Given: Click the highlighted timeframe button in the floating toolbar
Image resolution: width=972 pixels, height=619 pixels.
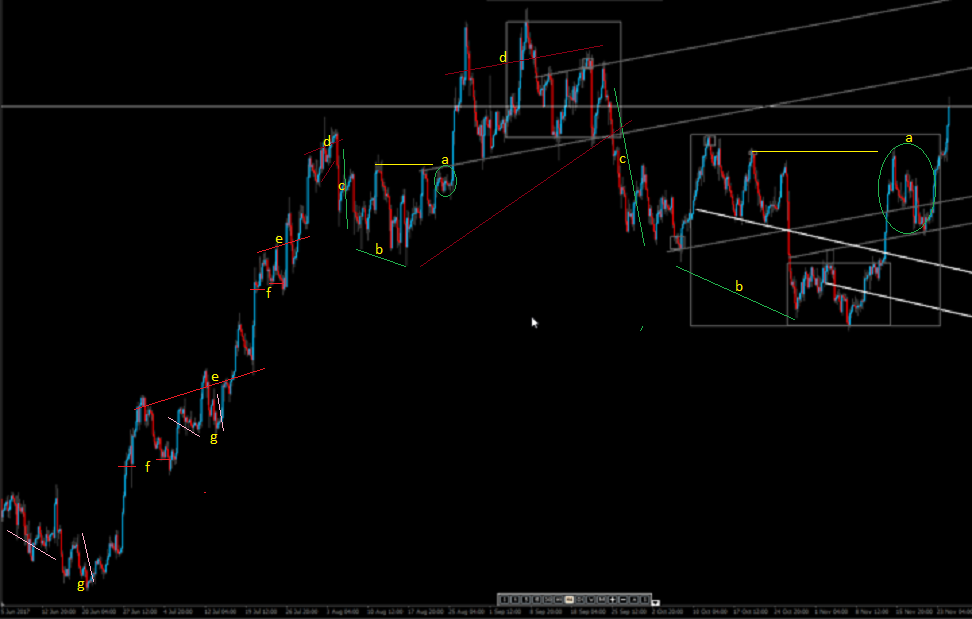Looking at the screenshot, I should (x=569, y=599).
